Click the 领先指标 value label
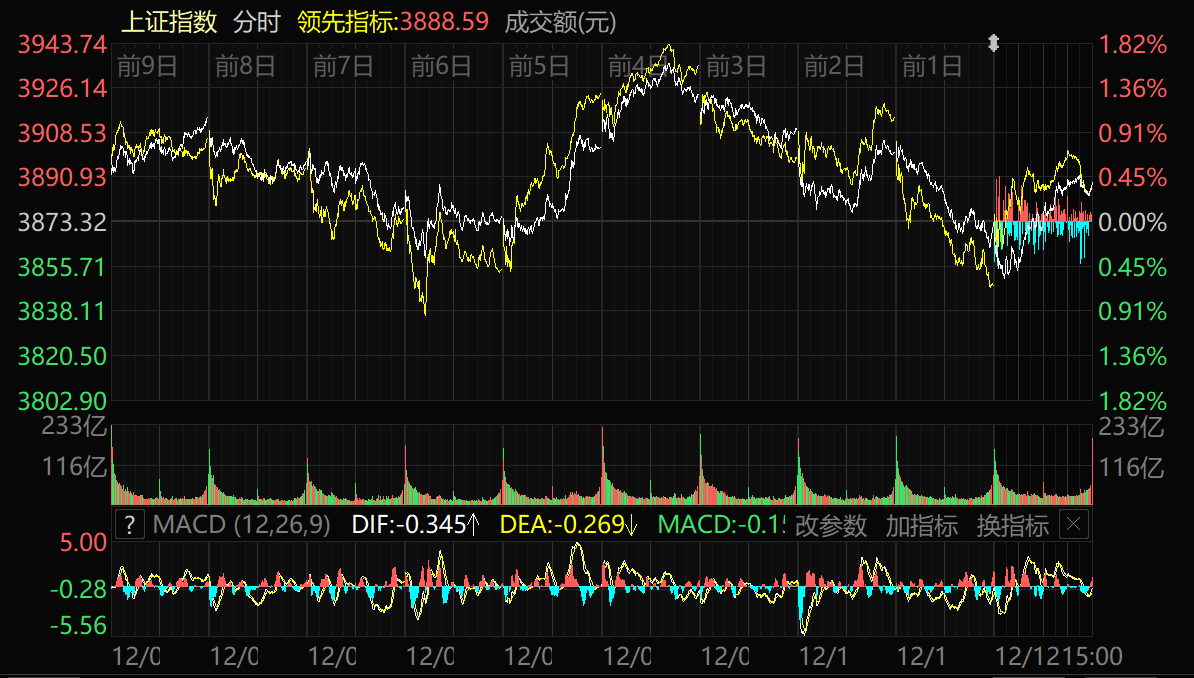 coord(393,21)
